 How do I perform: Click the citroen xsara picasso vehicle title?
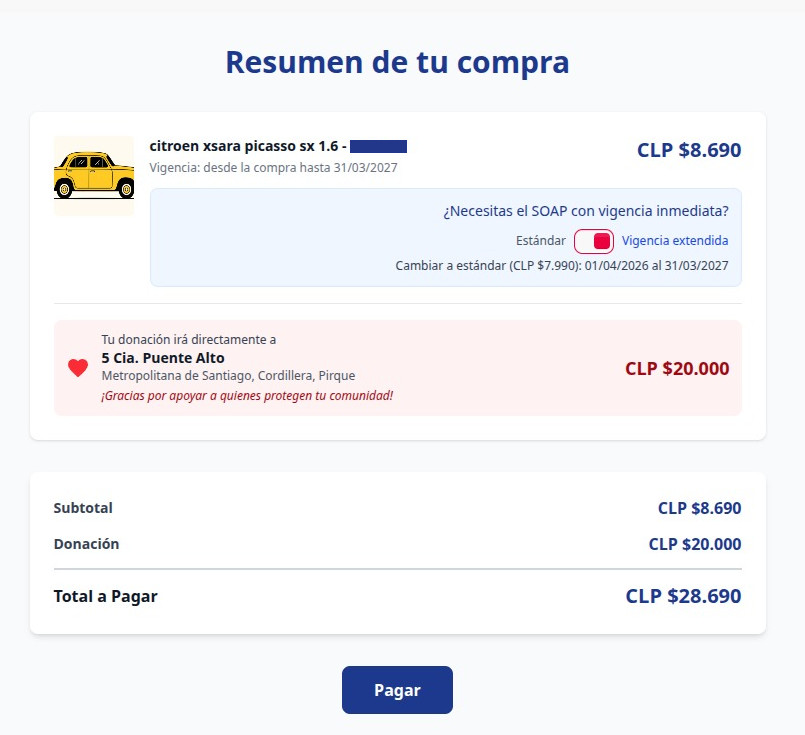pyautogui.click(x=247, y=147)
